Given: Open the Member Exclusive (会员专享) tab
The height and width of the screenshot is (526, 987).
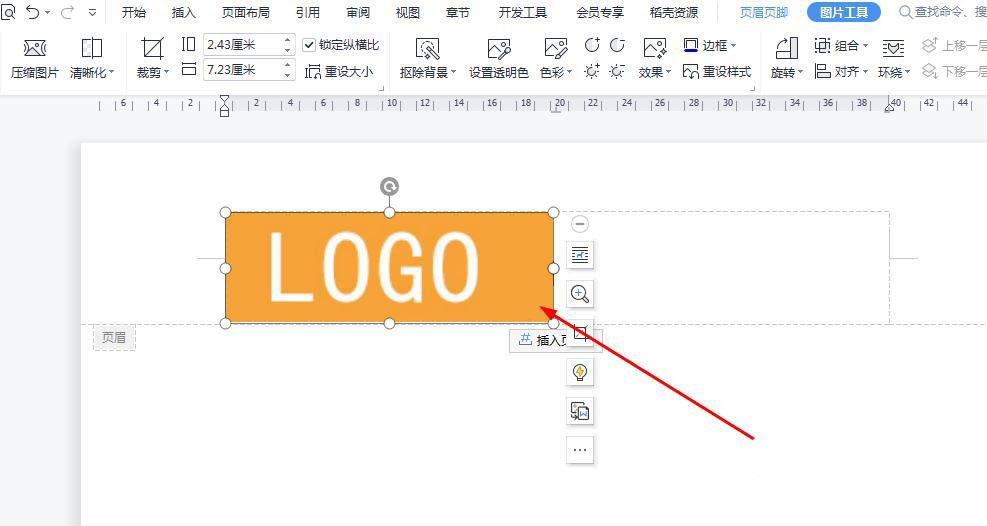Looking at the screenshot, I should 600,12.
